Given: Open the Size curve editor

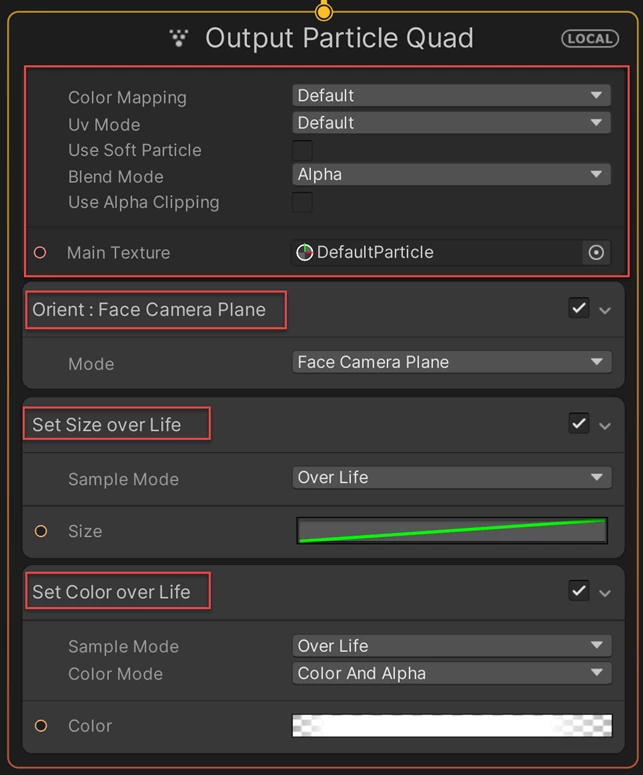Looking at the screenshot, I should pyautogui.click(x=452, y=531).
